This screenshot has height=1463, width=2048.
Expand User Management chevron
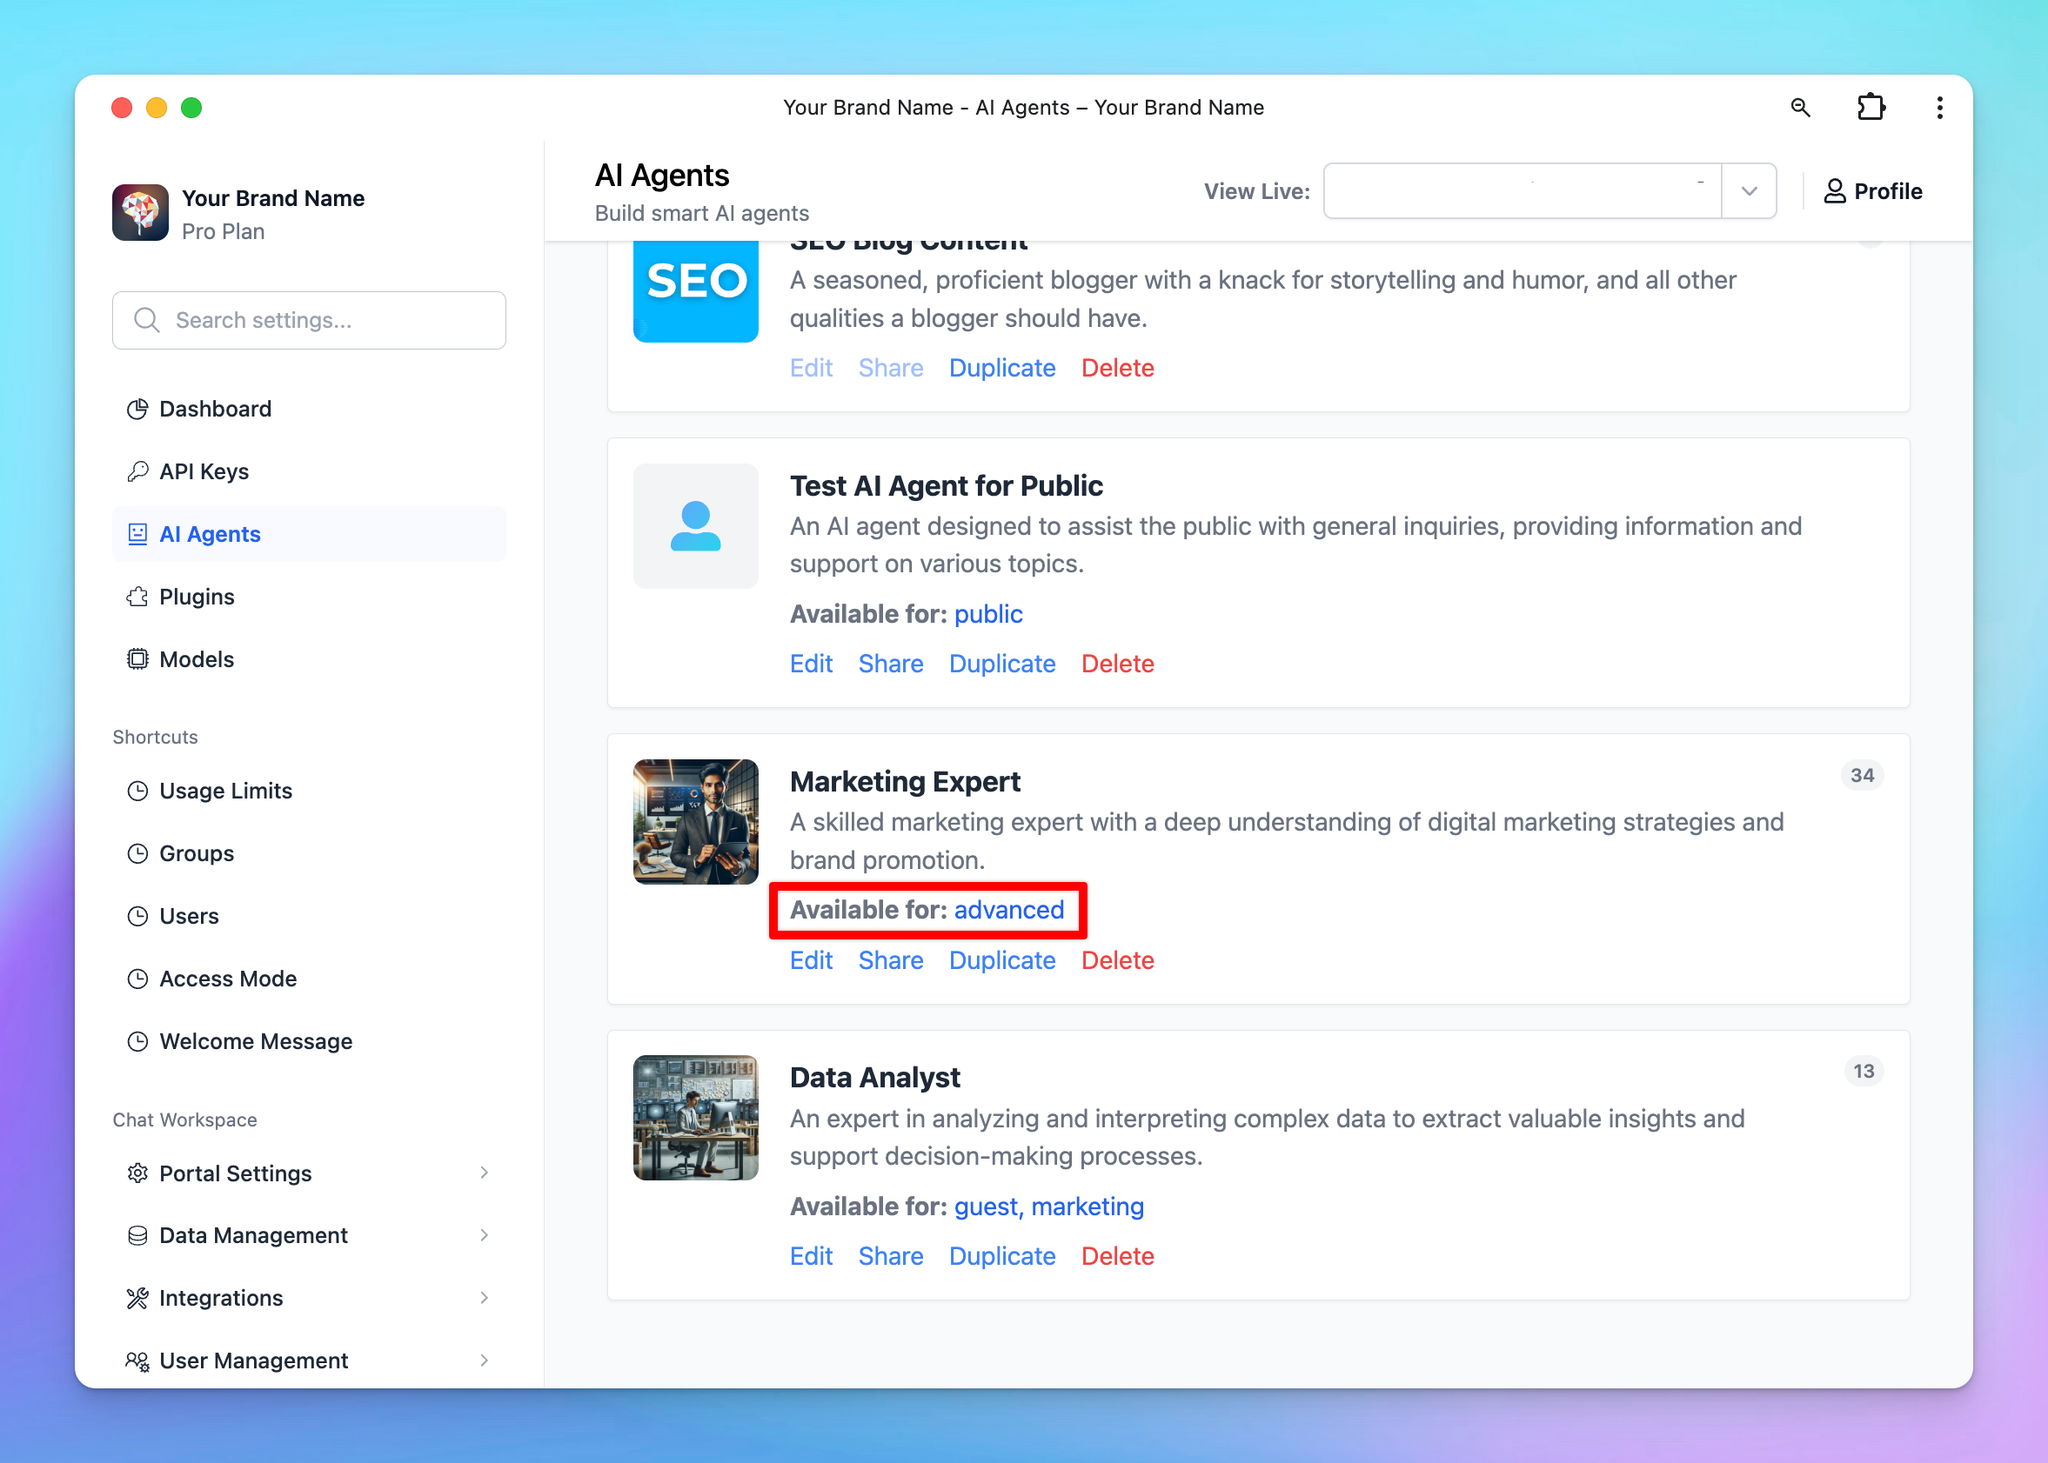[x=484, y=1361]
